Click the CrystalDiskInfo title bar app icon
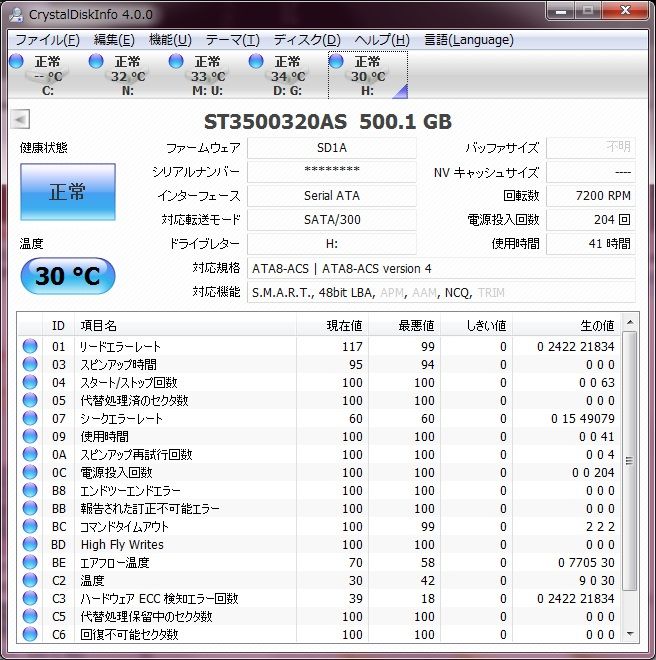The image size is (656, 660). pyautogui.click(x=16, y=14)
